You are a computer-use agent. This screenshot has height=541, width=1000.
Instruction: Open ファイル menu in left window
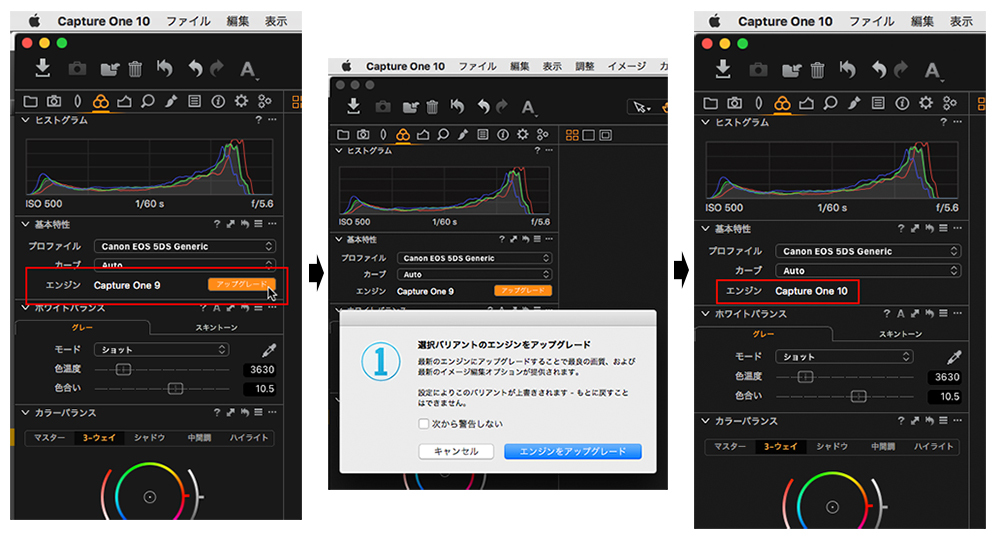(x=188, y=21)
